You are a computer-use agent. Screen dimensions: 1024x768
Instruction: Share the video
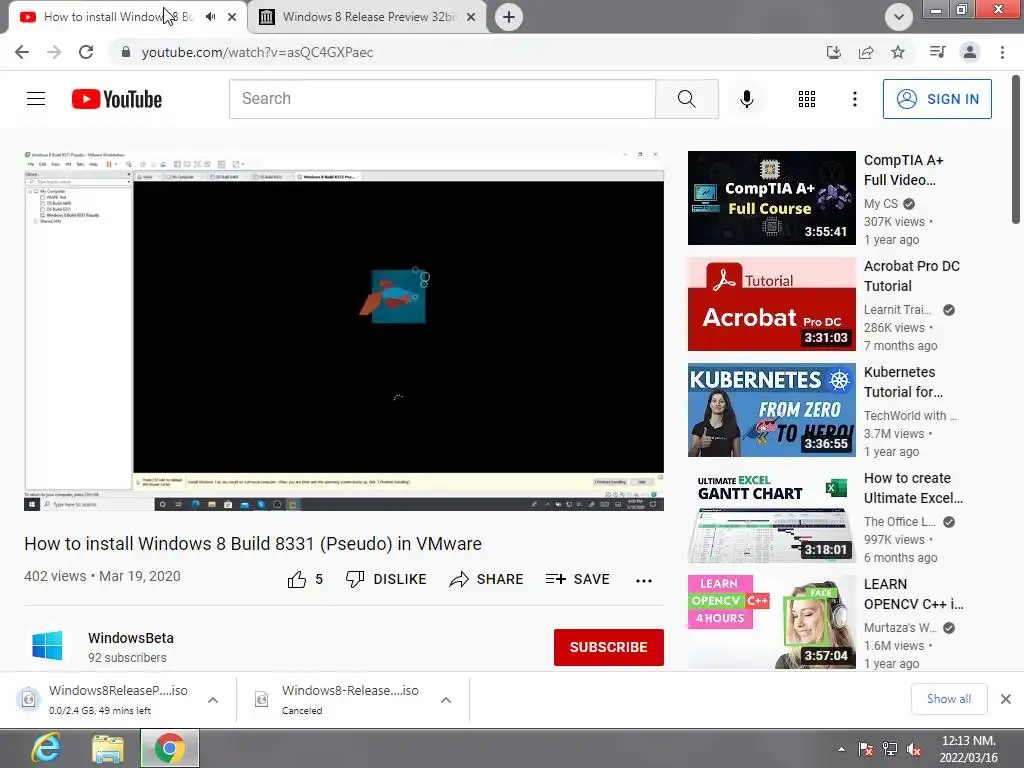click(x=487, y=579)
